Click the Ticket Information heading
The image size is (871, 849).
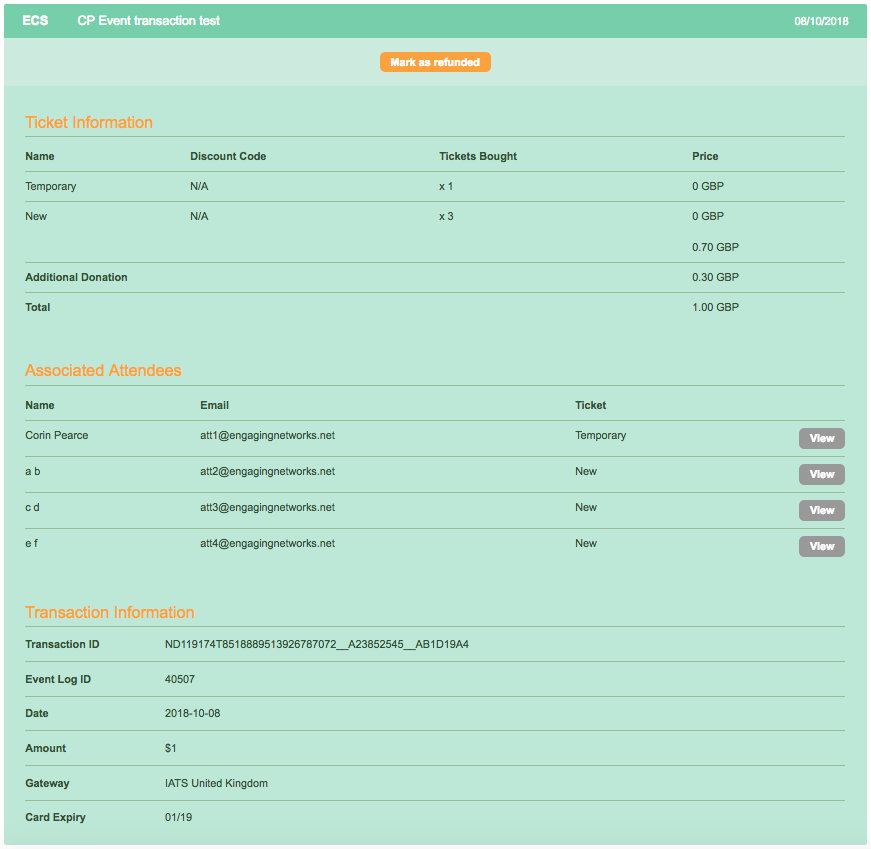pyautogui.click(x=89, y=122)
